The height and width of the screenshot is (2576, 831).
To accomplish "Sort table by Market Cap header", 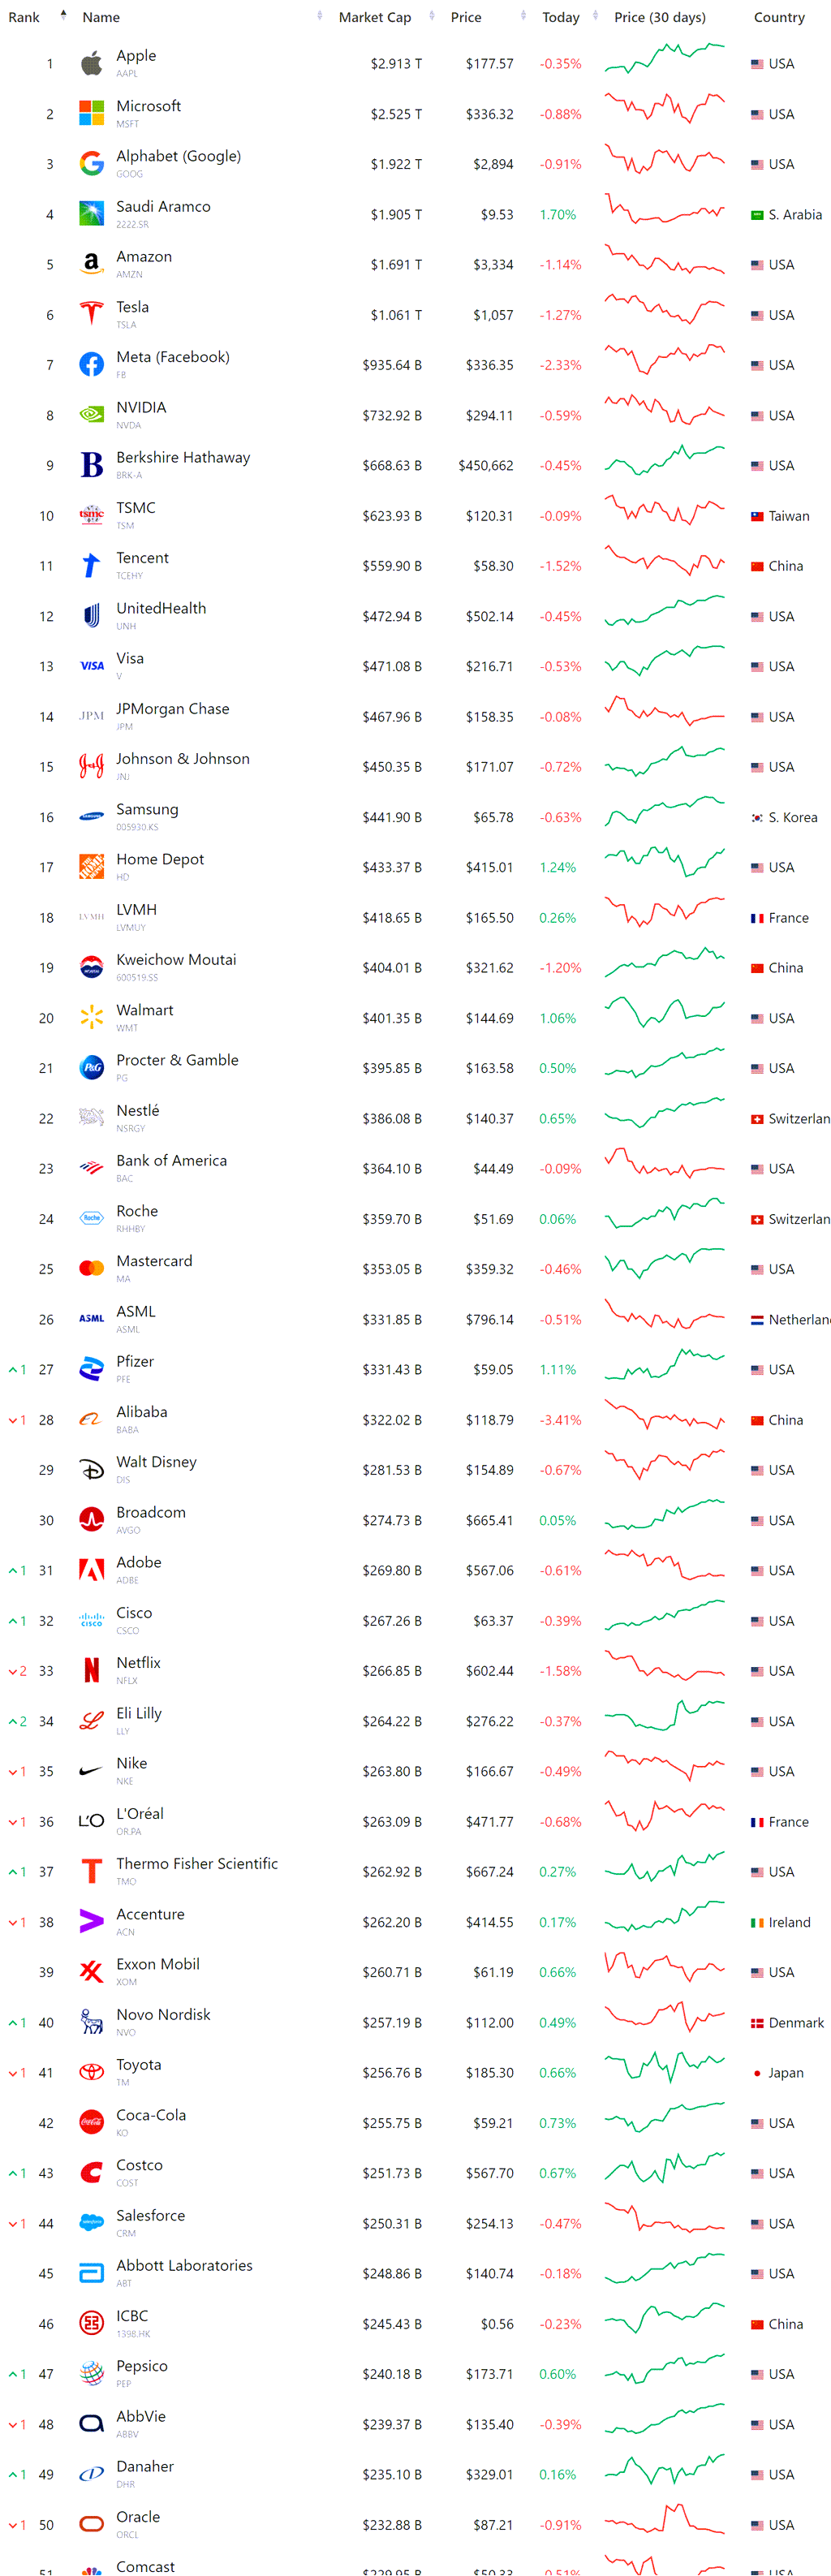I will [375, 17].
